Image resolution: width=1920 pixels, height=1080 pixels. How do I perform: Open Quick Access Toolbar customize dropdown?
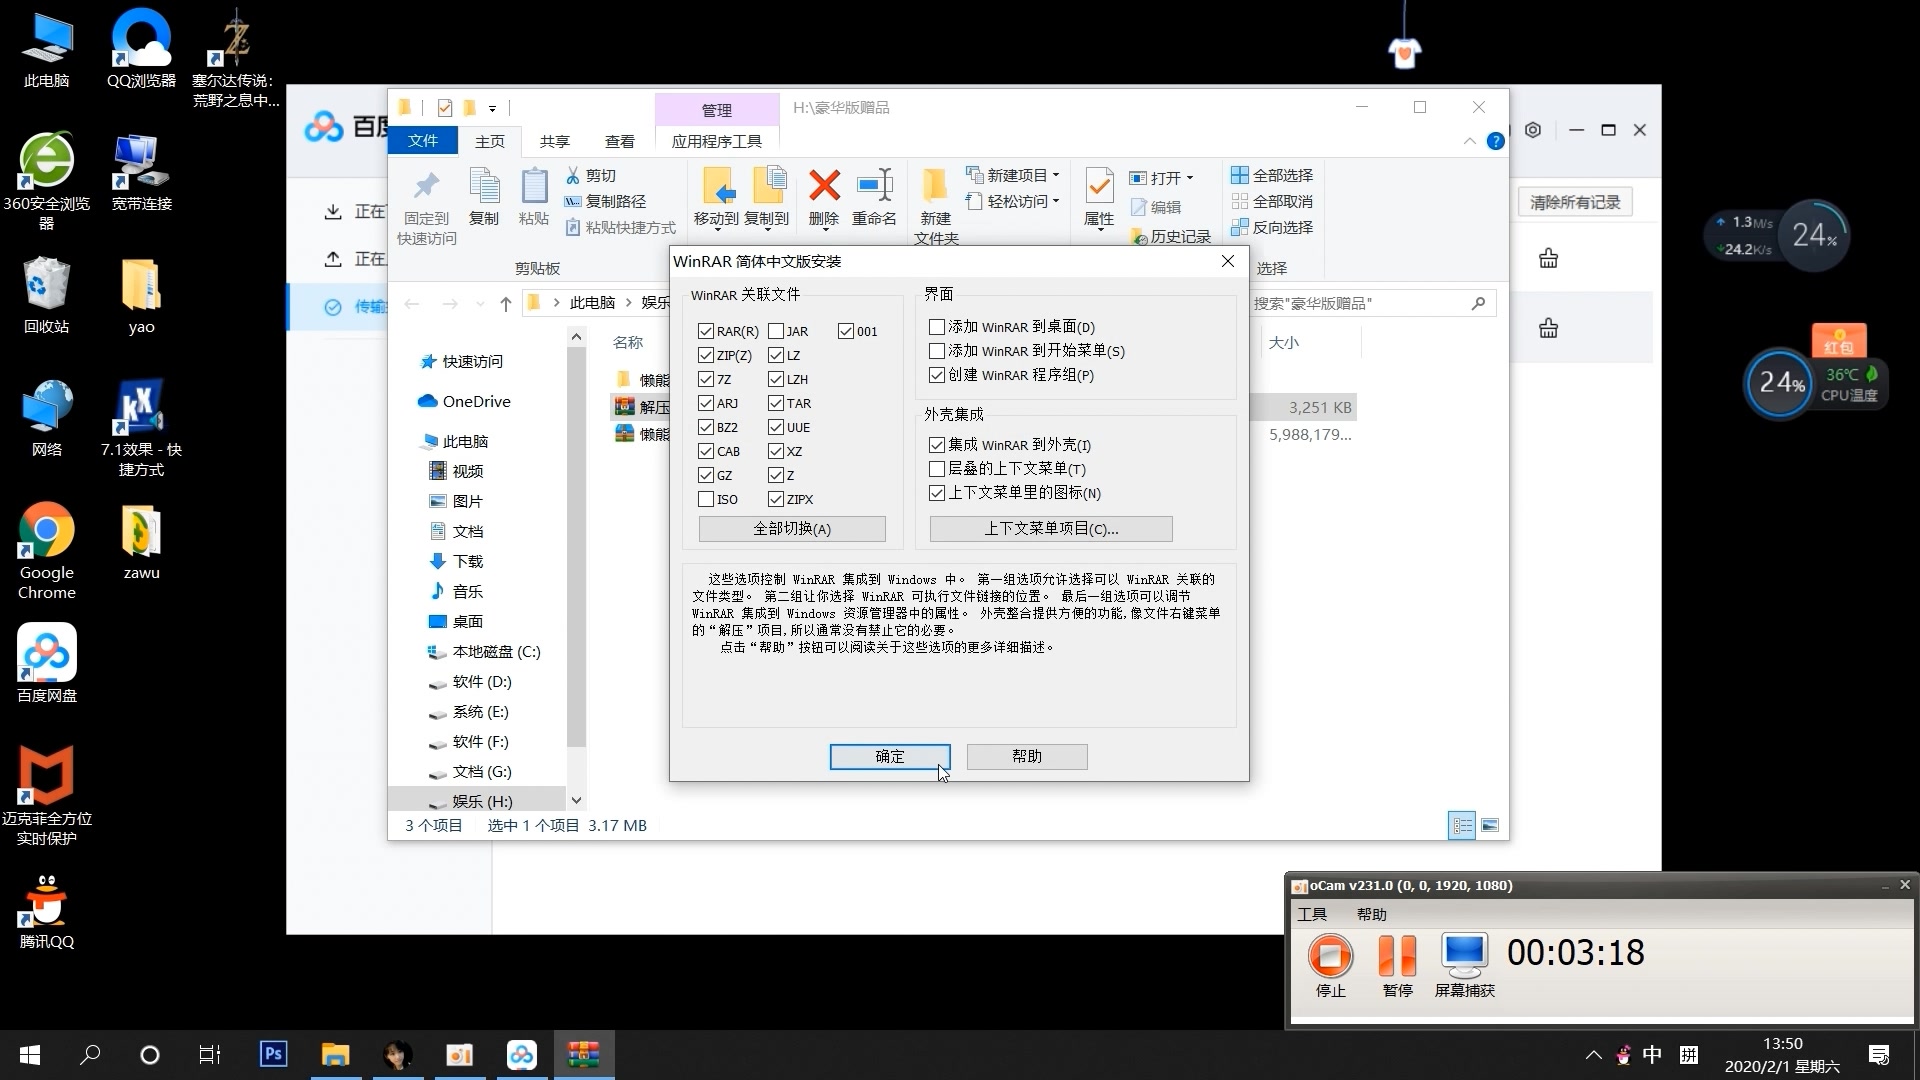pyautogui.click(x=492, y=108)
